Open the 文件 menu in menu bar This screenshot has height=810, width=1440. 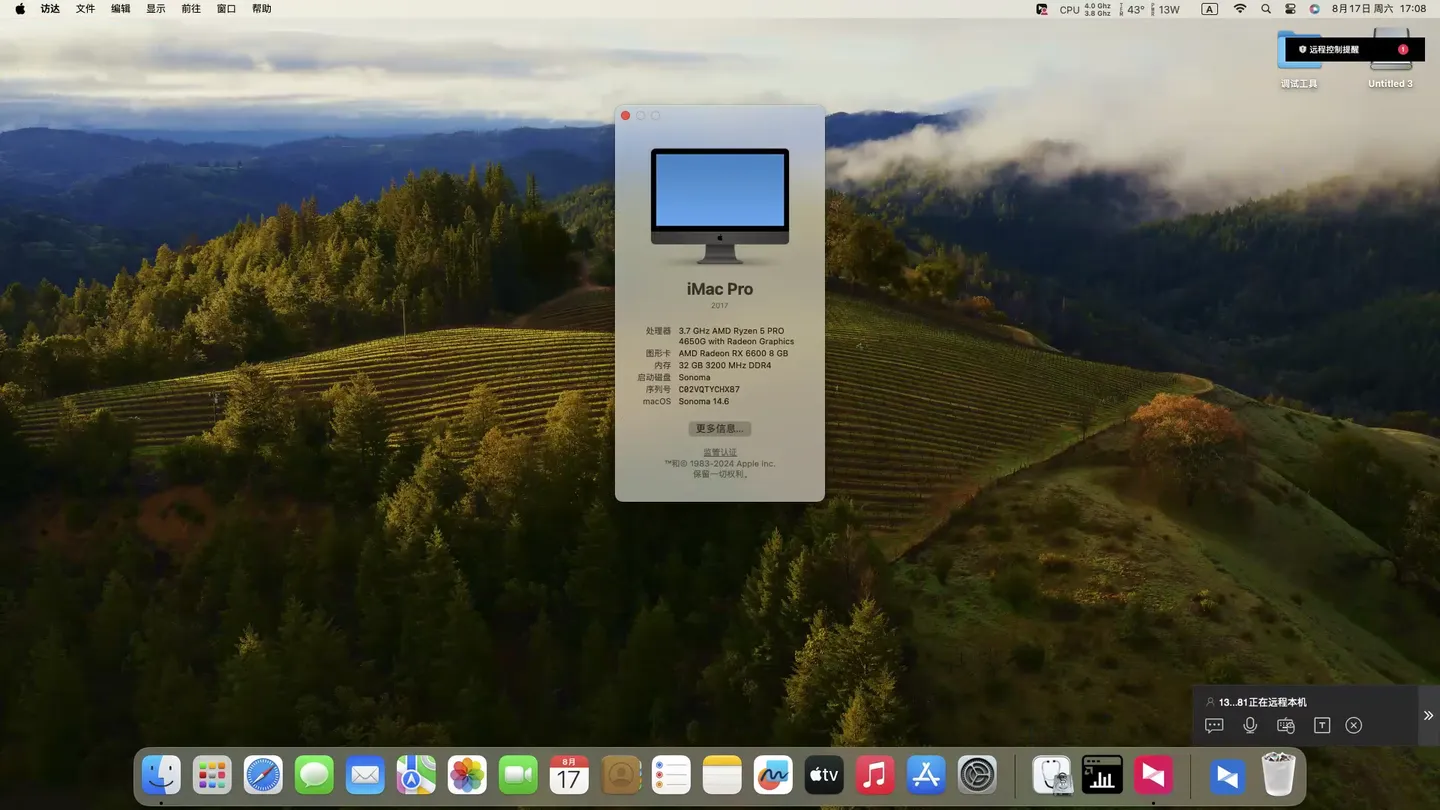(x=86, y=9)
